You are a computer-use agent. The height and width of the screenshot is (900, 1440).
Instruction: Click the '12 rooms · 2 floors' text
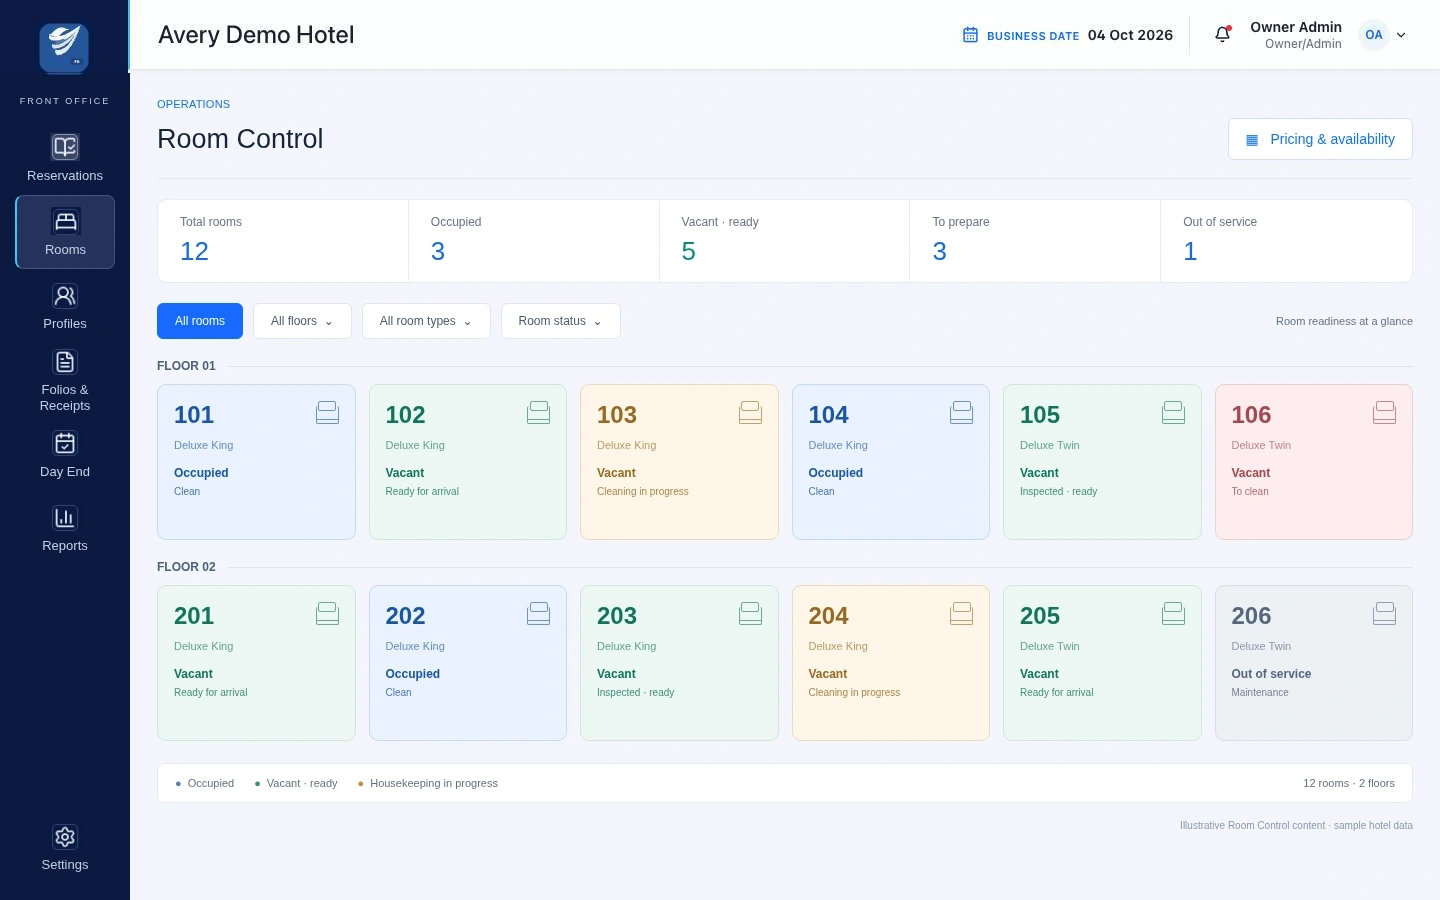point(1349,783)
